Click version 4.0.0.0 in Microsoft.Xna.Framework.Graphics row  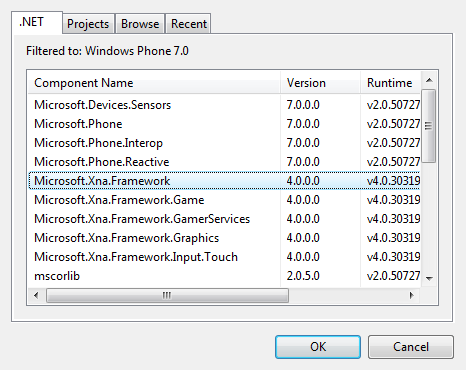coord(303,238)
